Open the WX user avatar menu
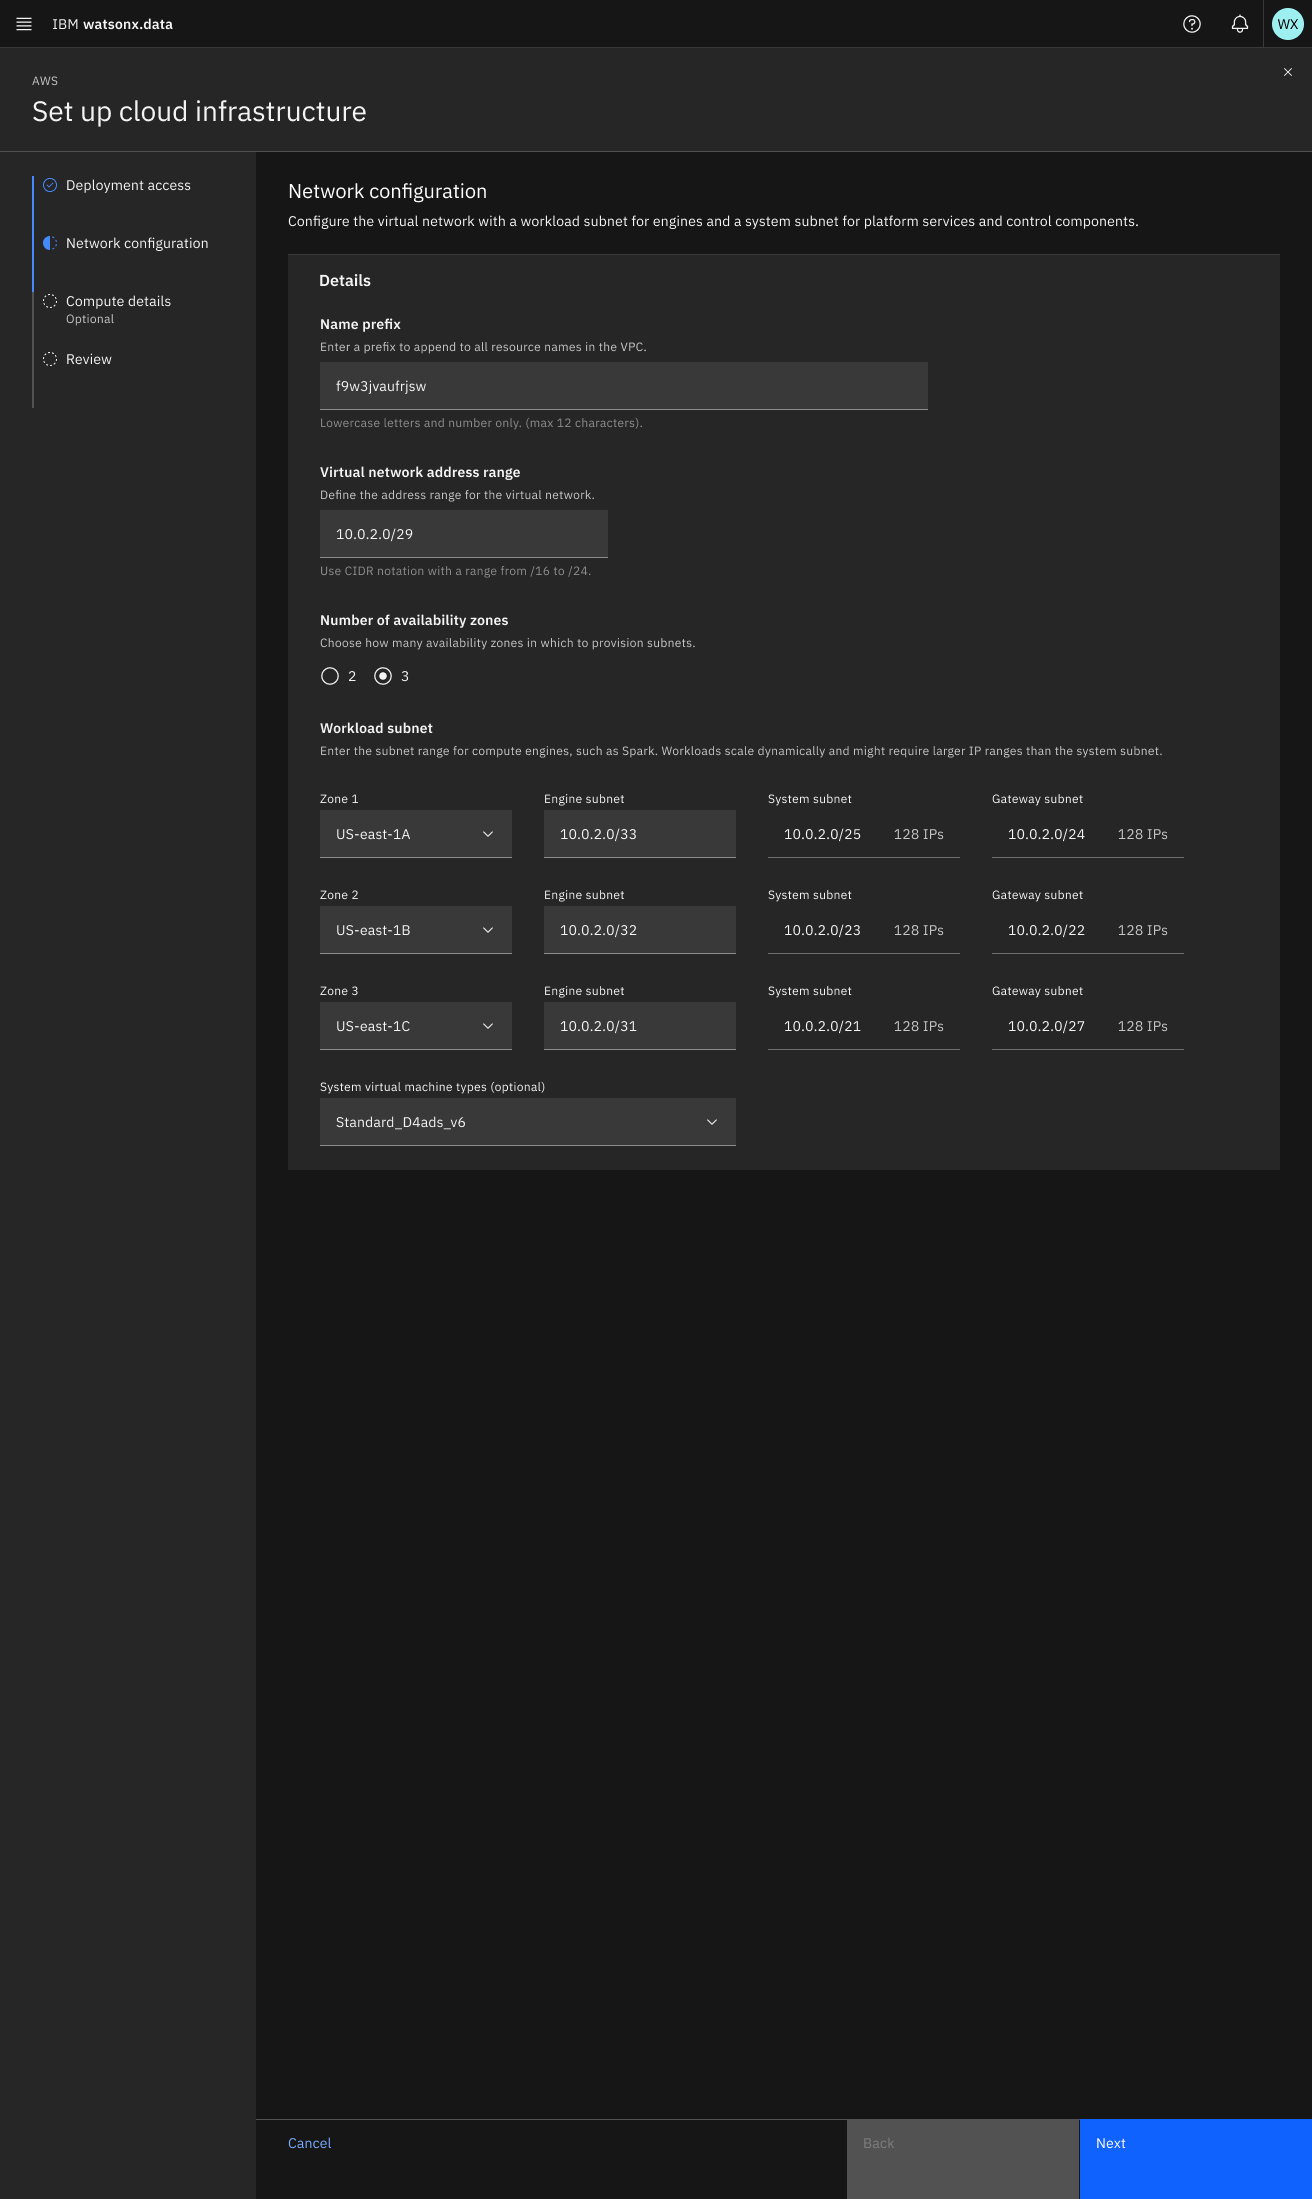The image size is (1312, 2199). click(1287, 24)
